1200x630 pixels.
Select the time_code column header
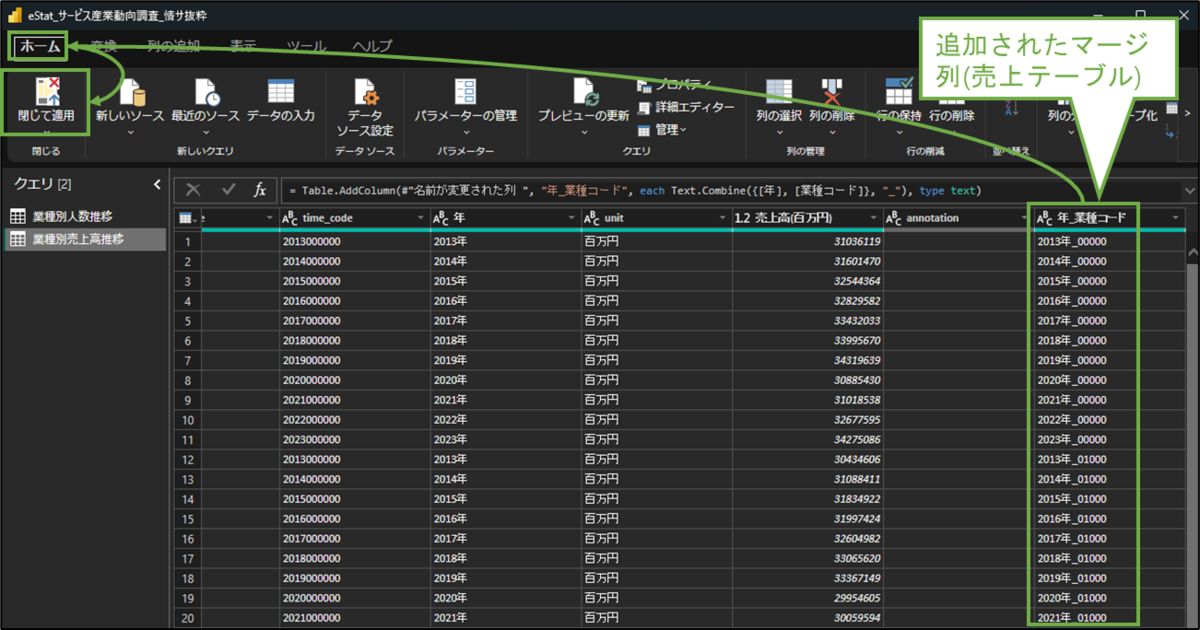(x=355, y=217)
